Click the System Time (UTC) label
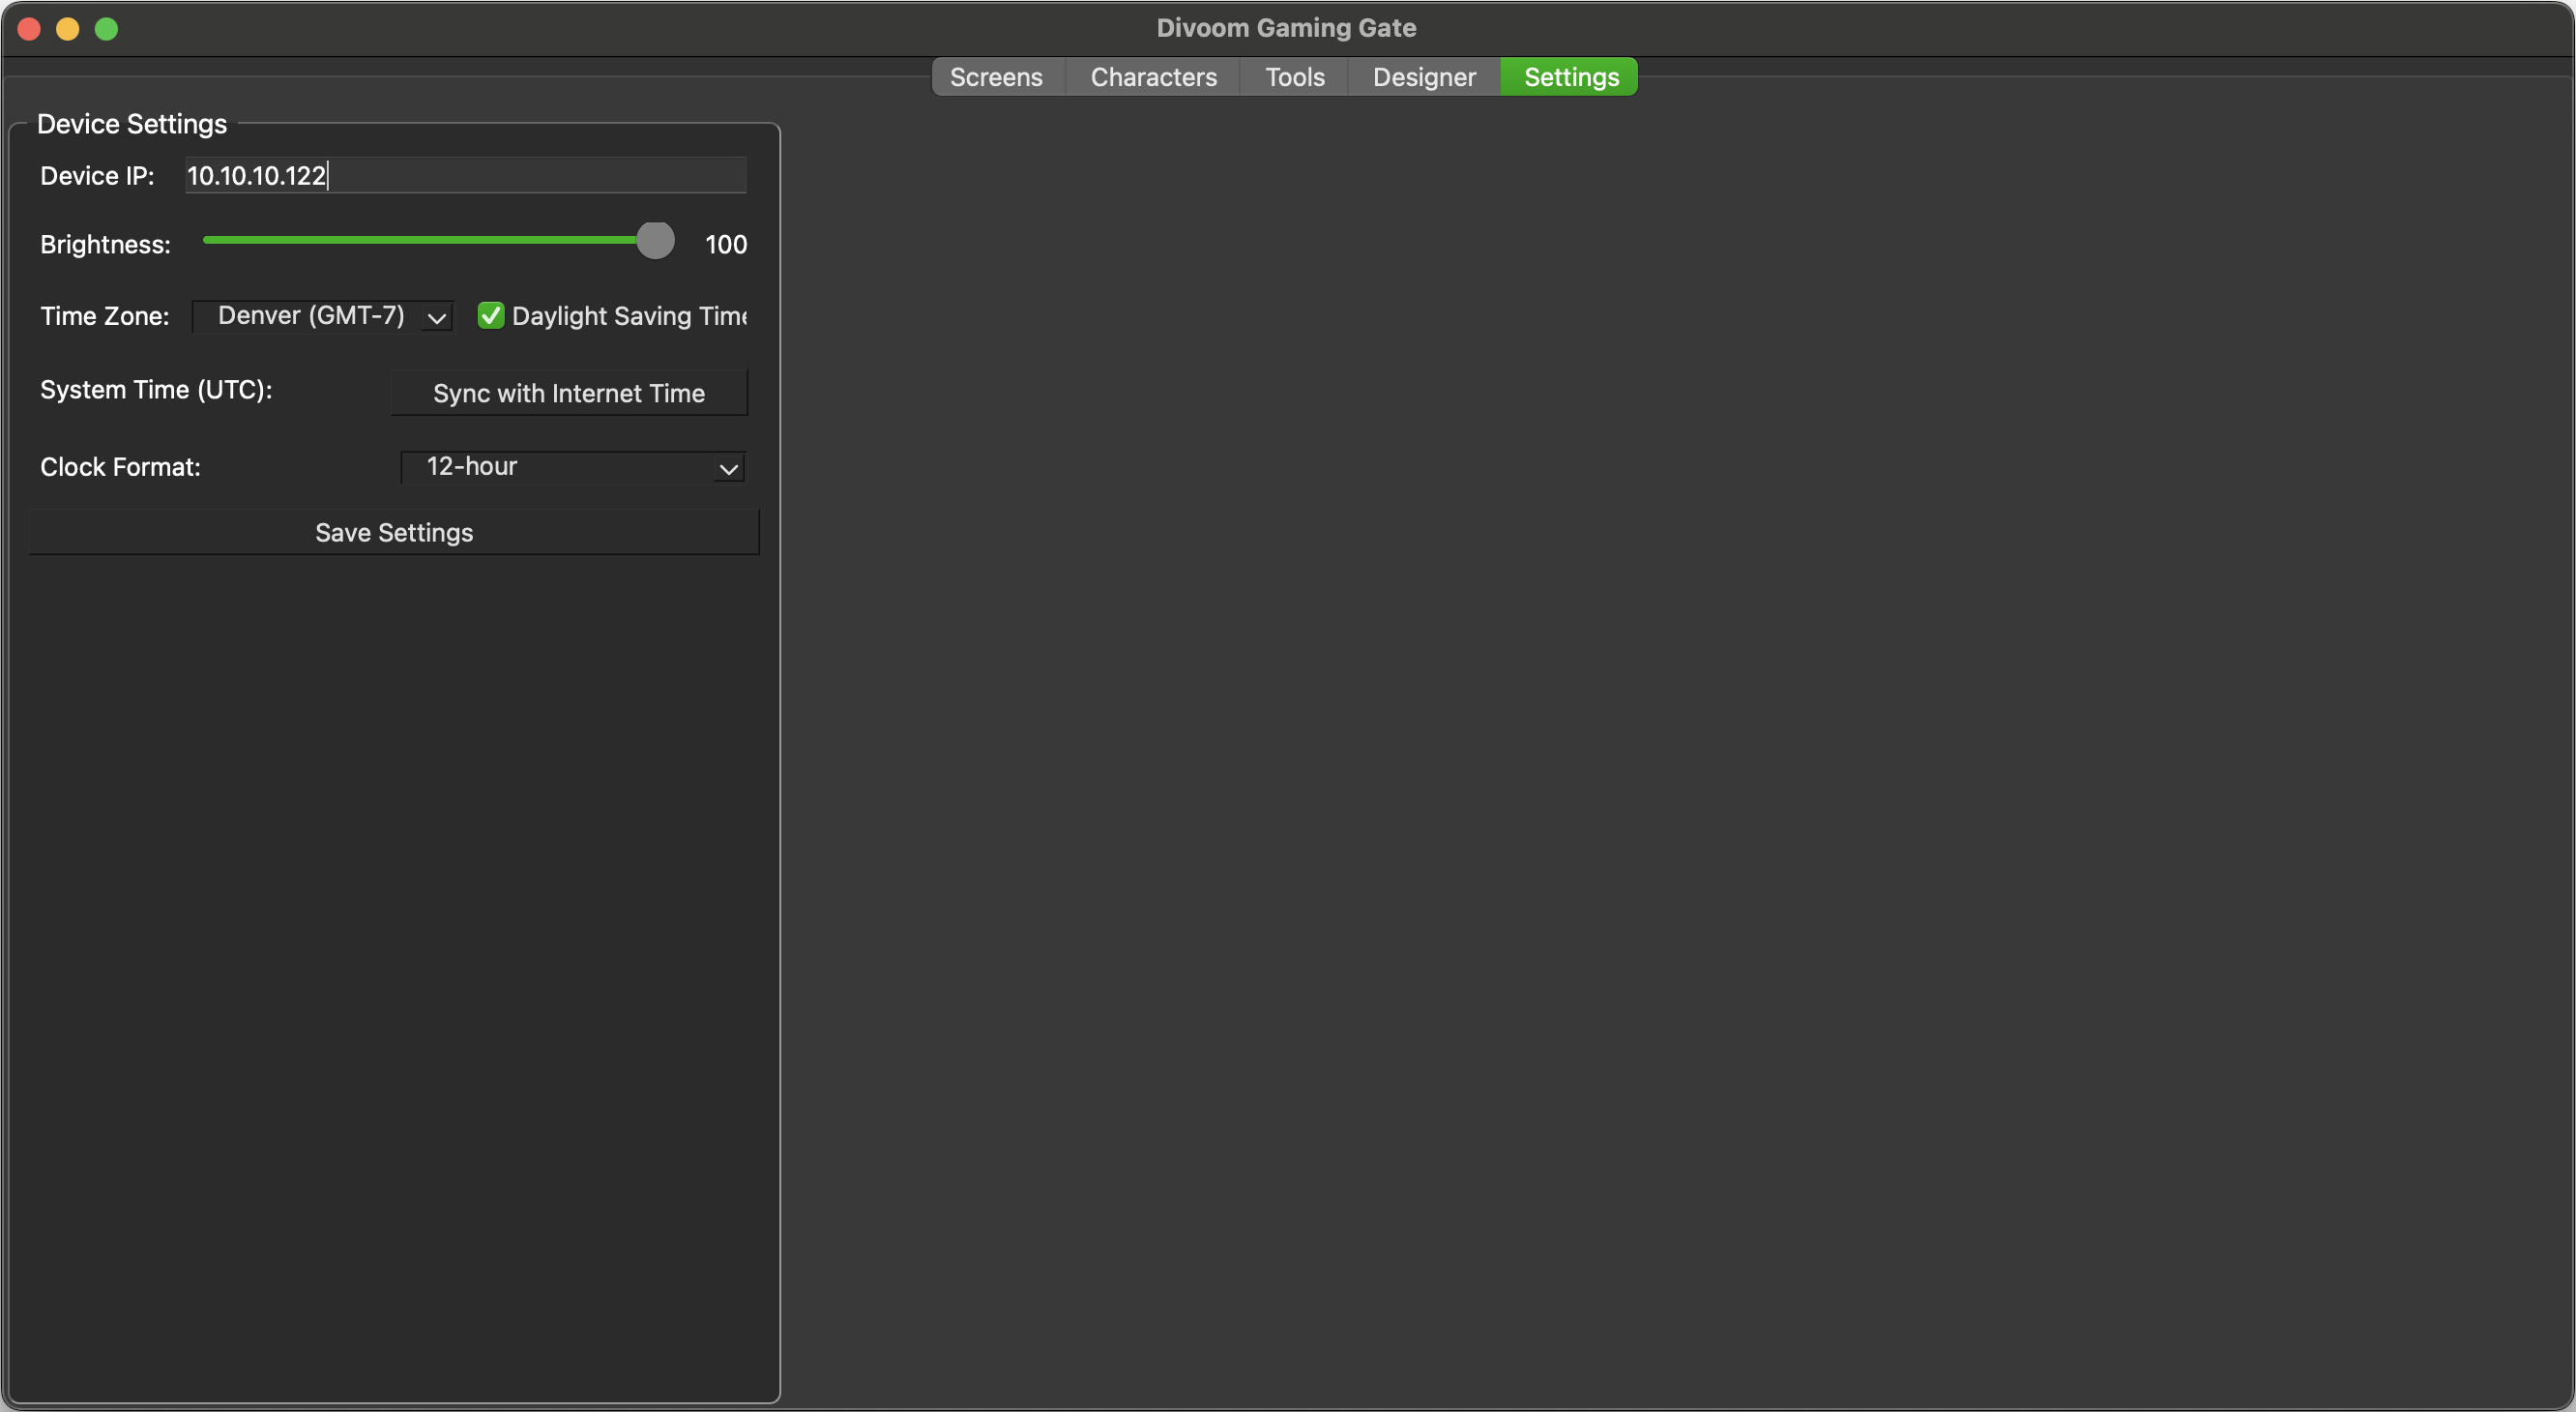The height and width of the screenshot is (1412, 2576). coord(156,390)
